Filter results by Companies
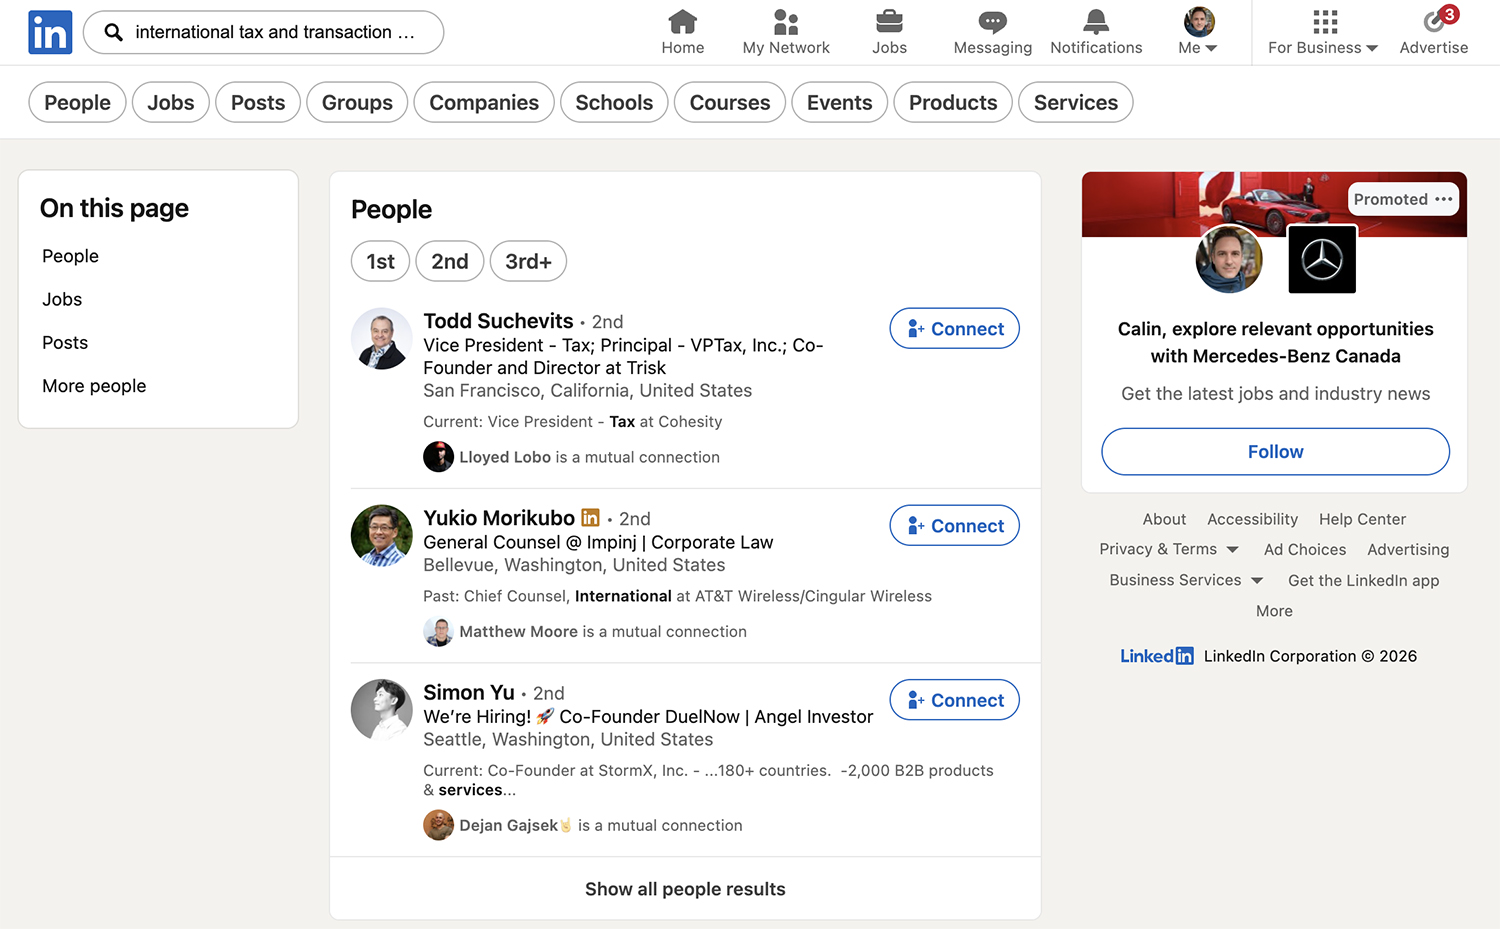This screenshot has height=929, width=1500. (x=483, y=102)
